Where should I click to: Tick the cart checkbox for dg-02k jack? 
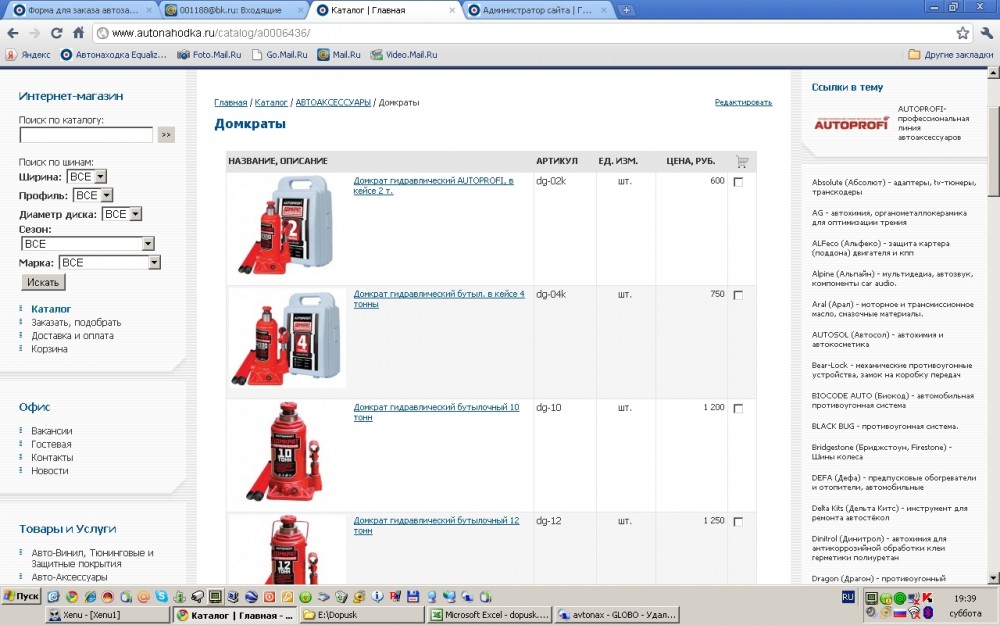pyautogui.click(x=739, y=182)
